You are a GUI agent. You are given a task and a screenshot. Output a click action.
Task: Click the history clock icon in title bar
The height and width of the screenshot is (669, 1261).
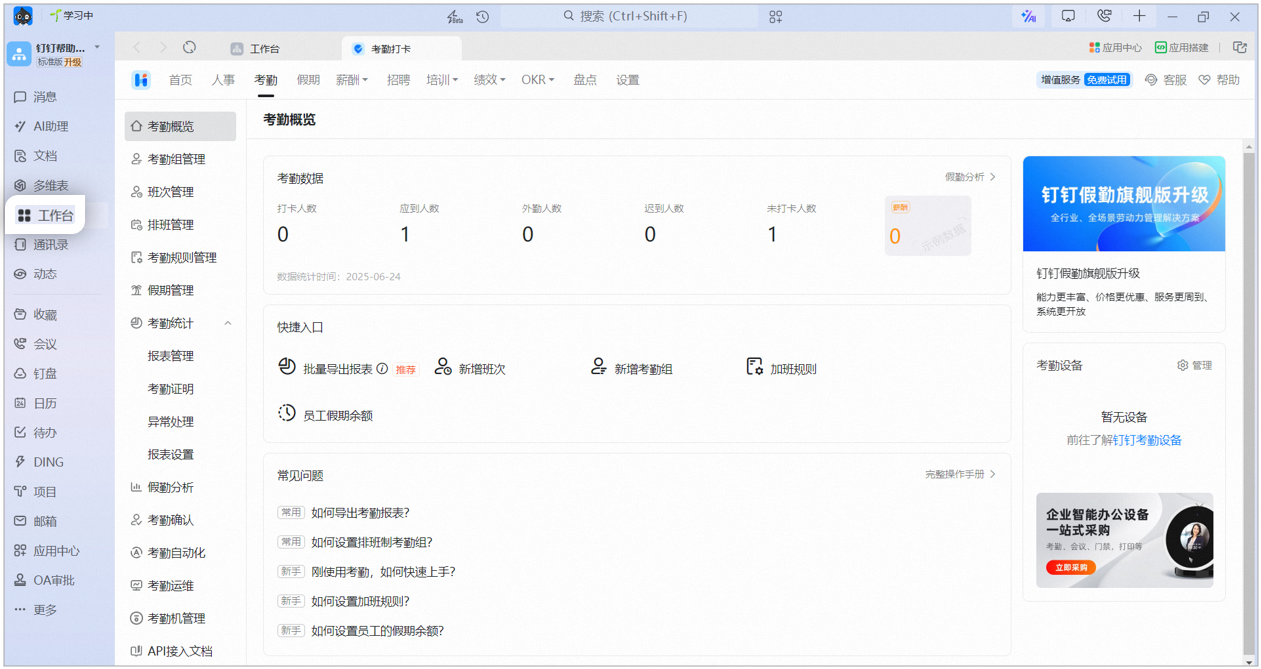[483, 17]
